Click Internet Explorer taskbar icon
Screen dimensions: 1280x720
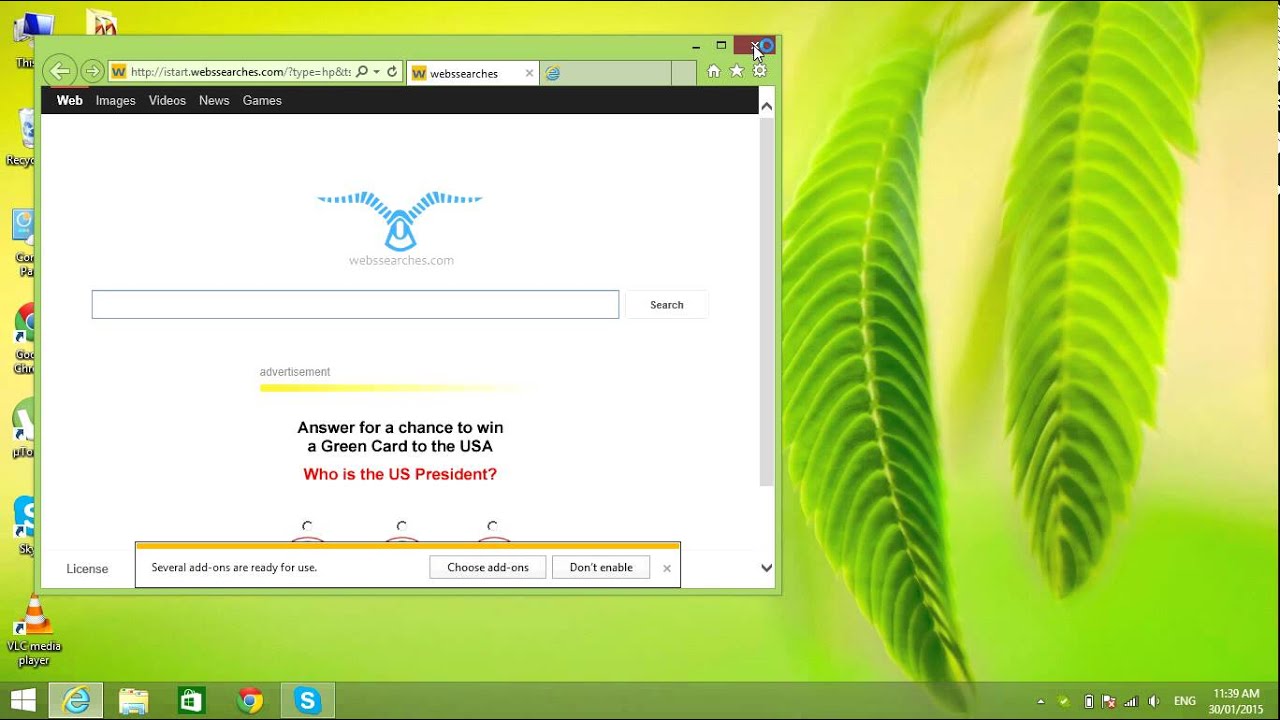coord(76,701)
